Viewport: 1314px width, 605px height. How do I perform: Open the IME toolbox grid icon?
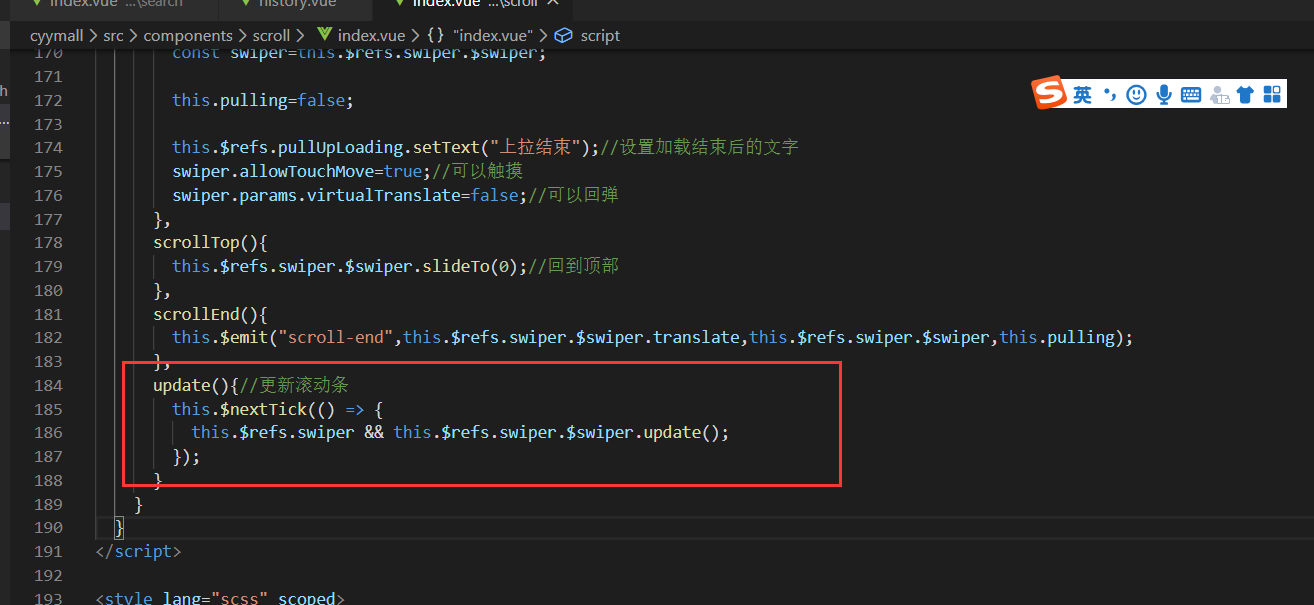tap(1272, 95)
